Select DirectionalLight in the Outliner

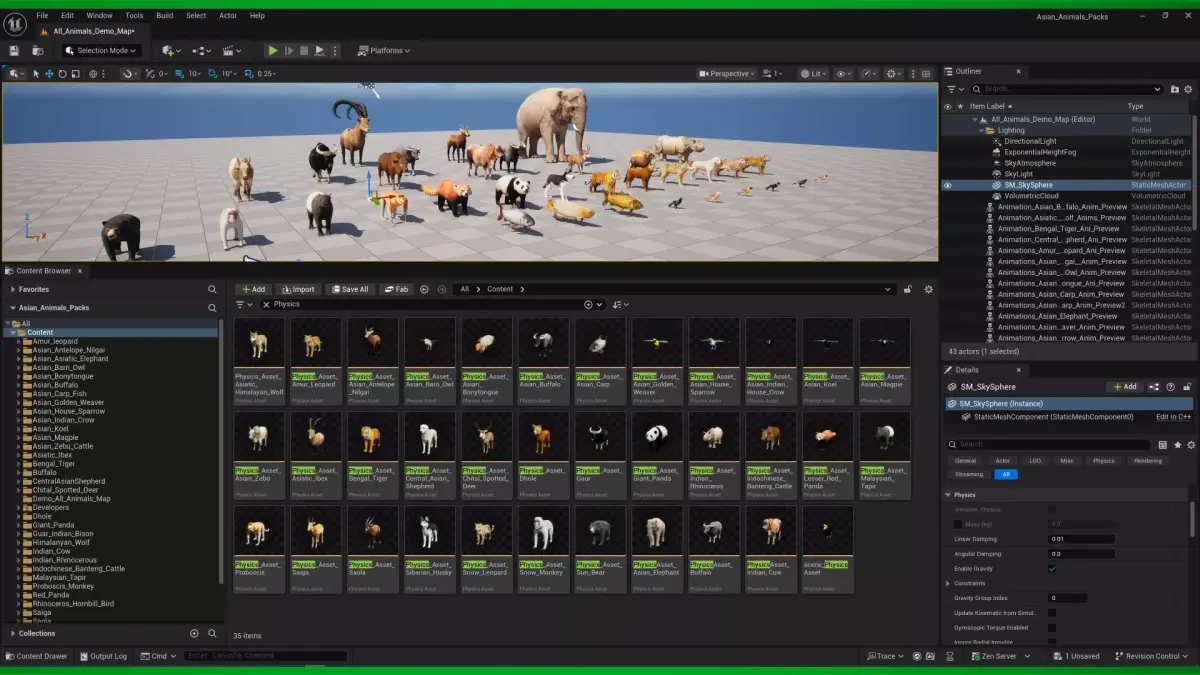(x=1030, y=141)
